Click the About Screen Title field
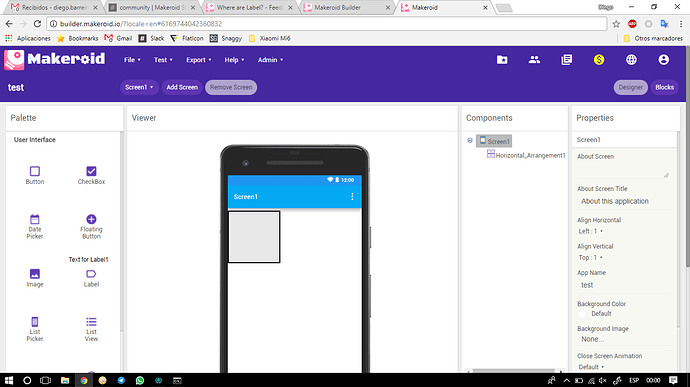 pos(625,201)
